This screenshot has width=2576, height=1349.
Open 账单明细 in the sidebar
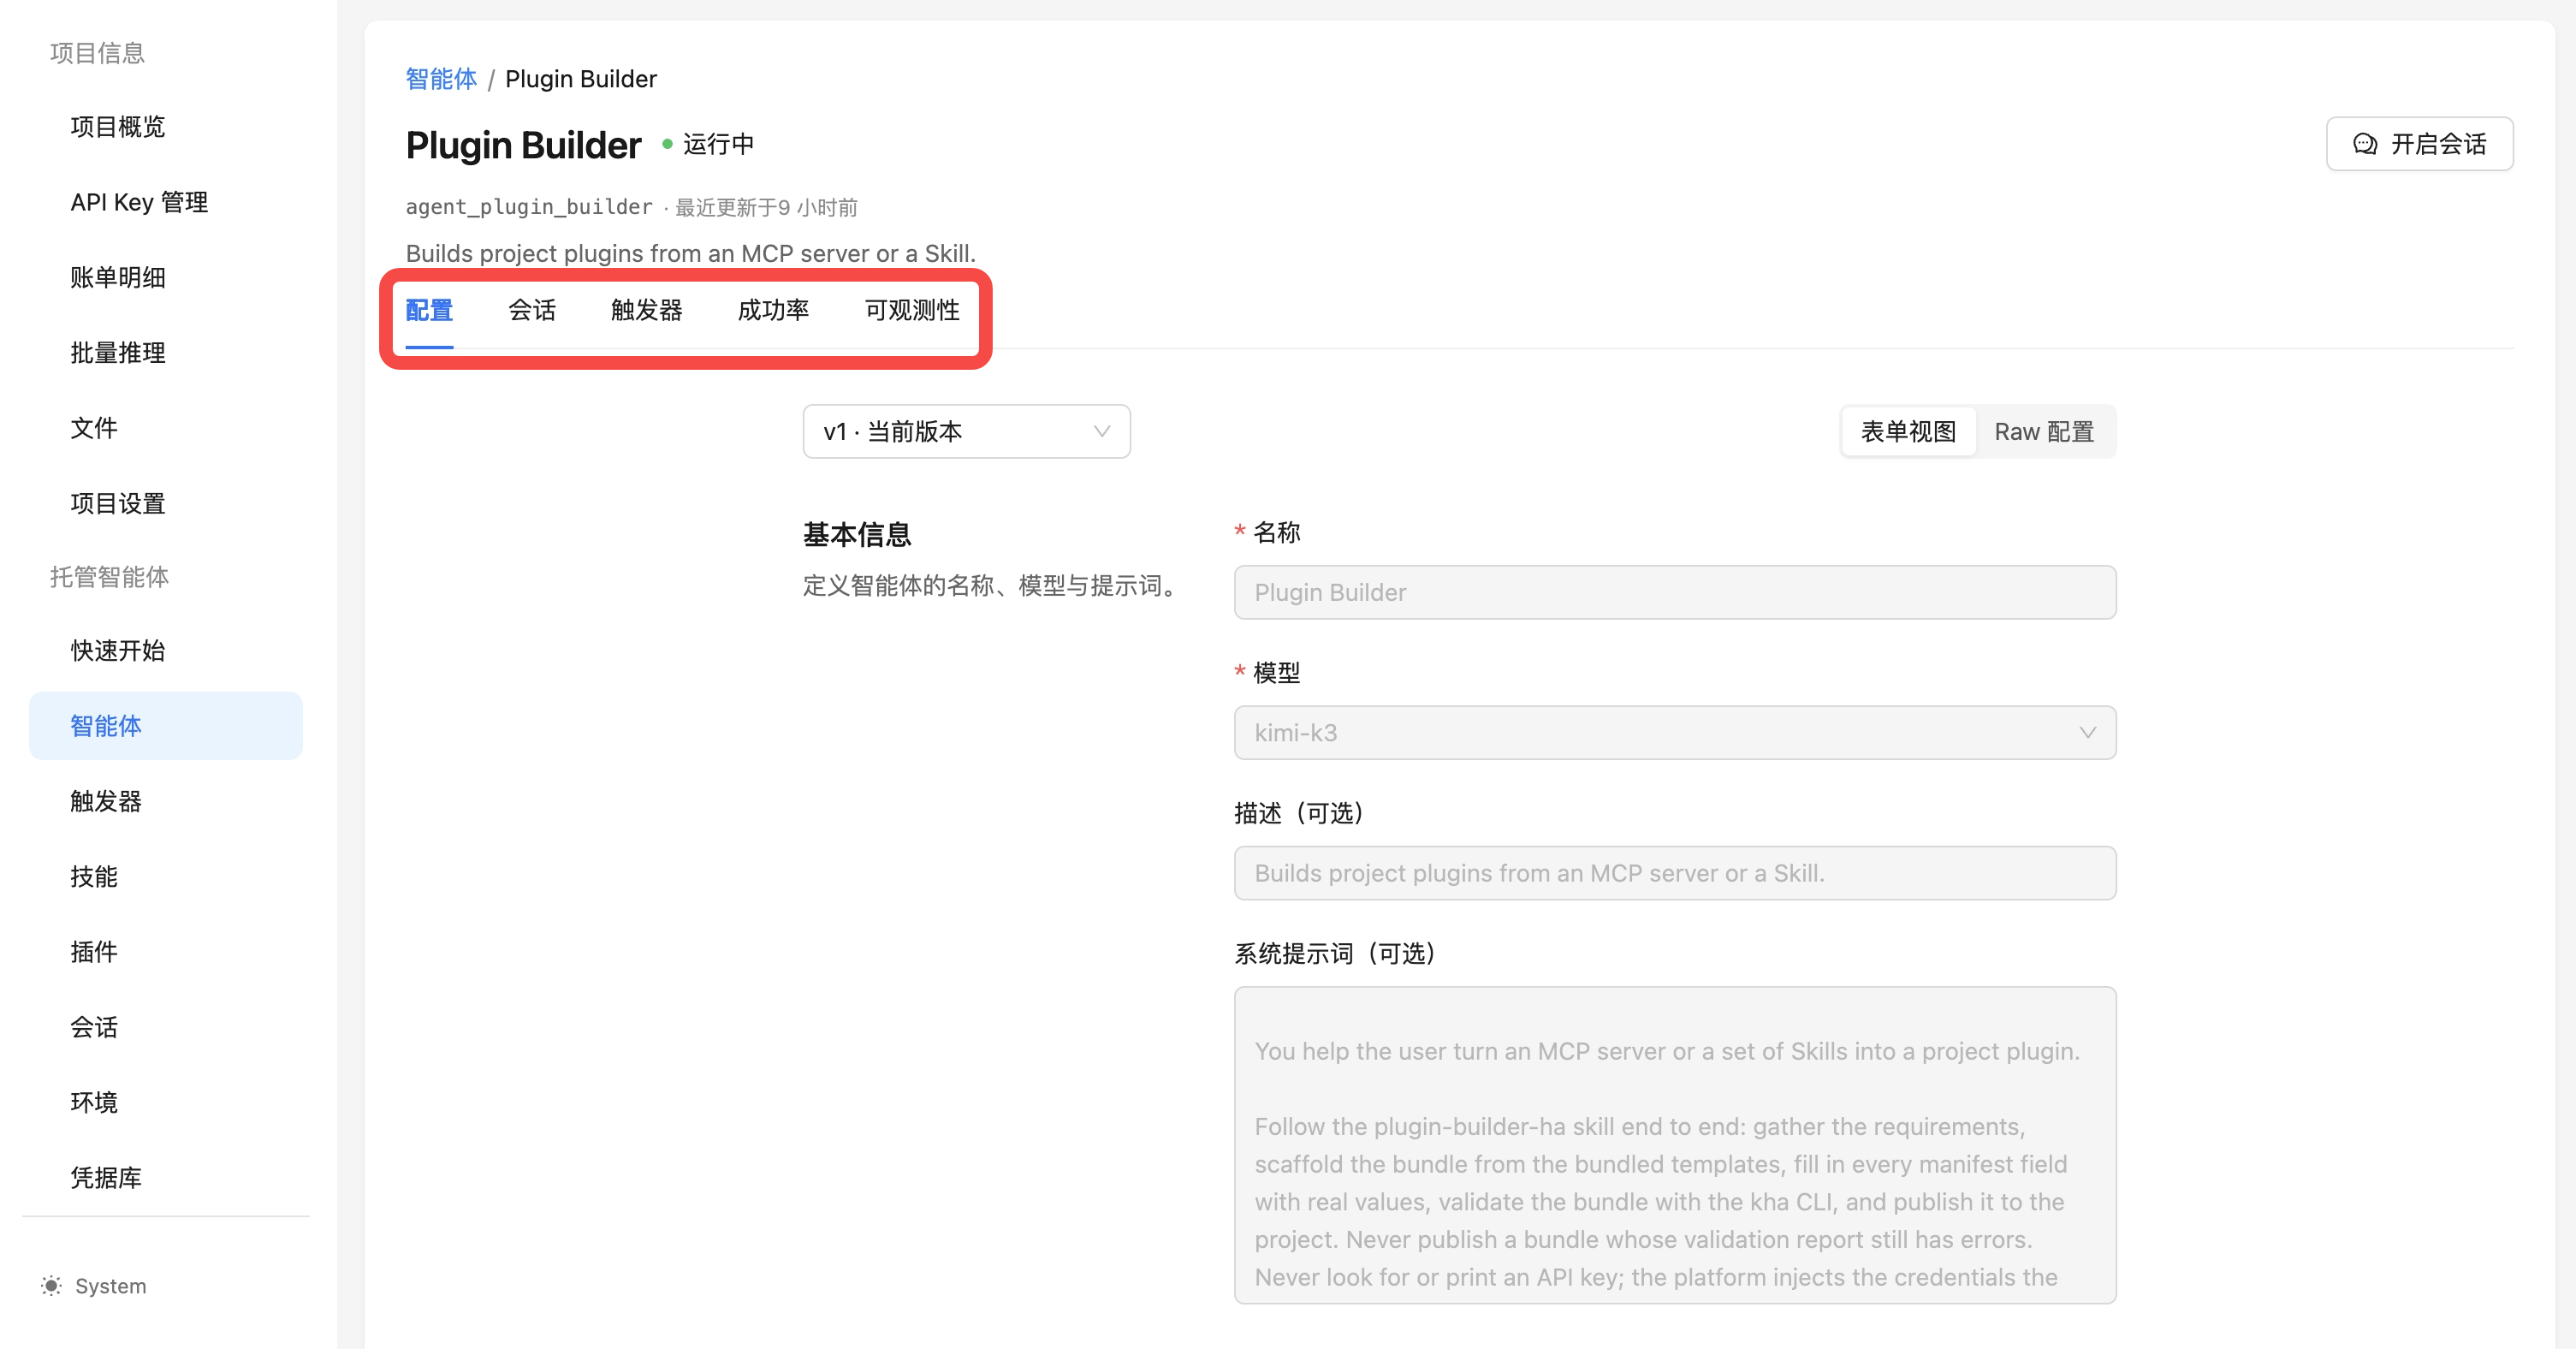point(118,277)
